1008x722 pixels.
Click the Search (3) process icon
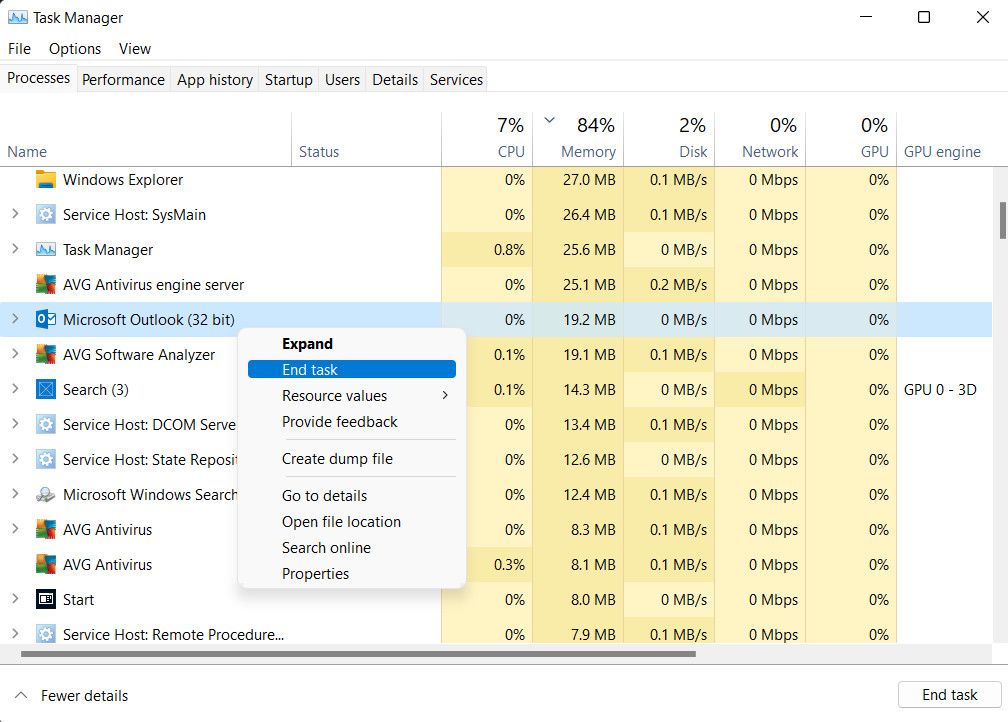(45, 389)
